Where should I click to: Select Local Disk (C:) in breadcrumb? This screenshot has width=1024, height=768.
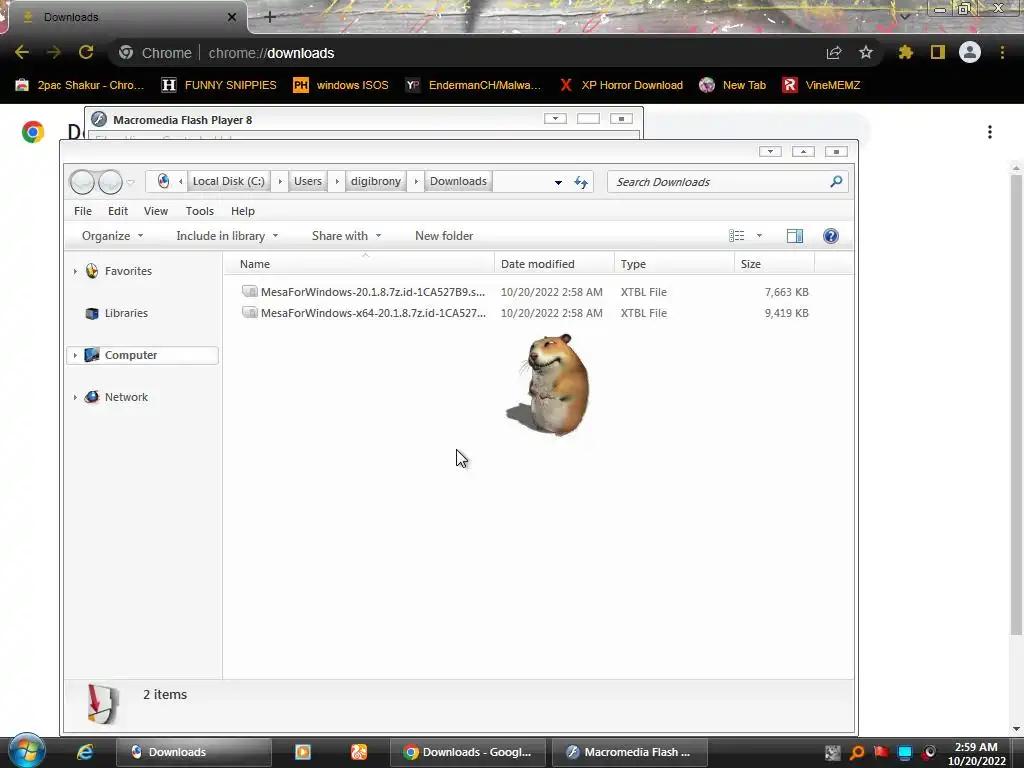click(229, 181)
